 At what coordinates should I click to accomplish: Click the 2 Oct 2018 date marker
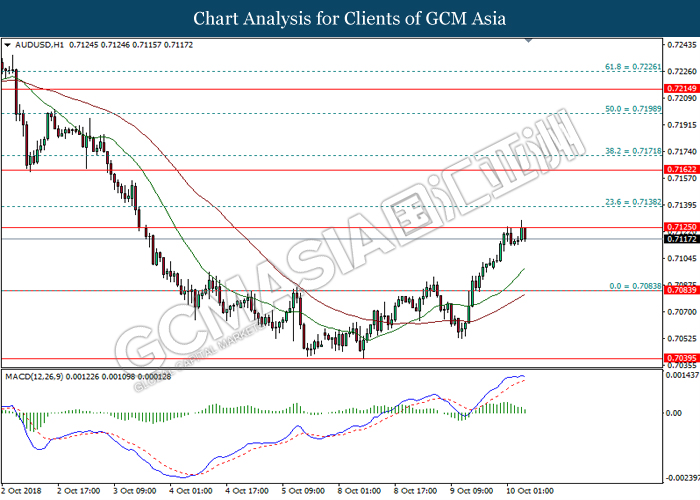23,491
